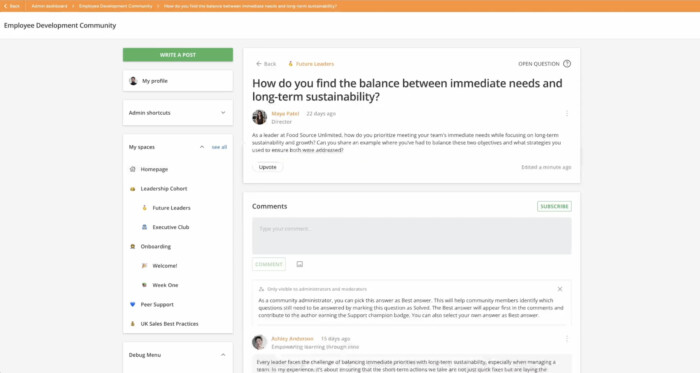This screenshot has height=373, width=700.
Task: Go to Homepage space
Action: (154, 169)
